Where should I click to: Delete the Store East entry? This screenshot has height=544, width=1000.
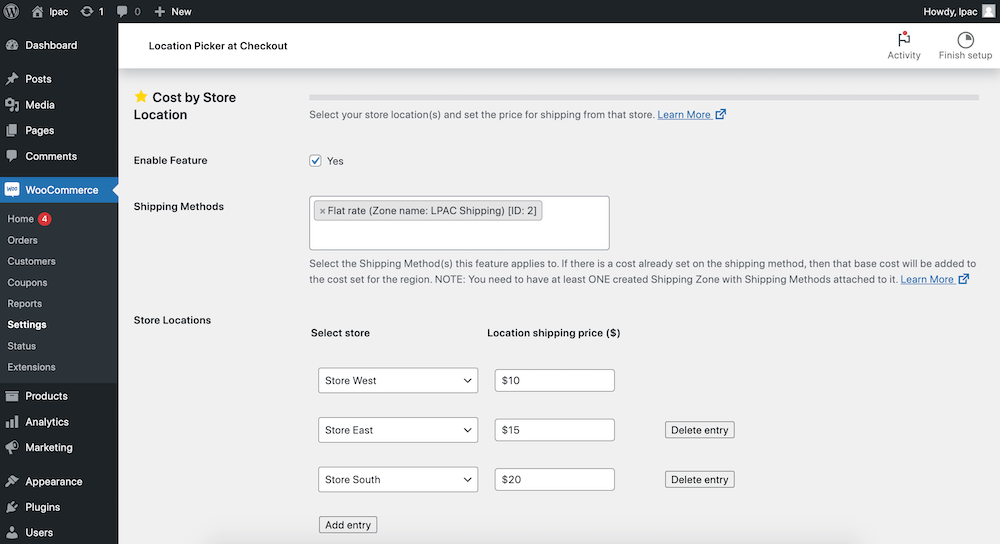[x=700, y=430]
